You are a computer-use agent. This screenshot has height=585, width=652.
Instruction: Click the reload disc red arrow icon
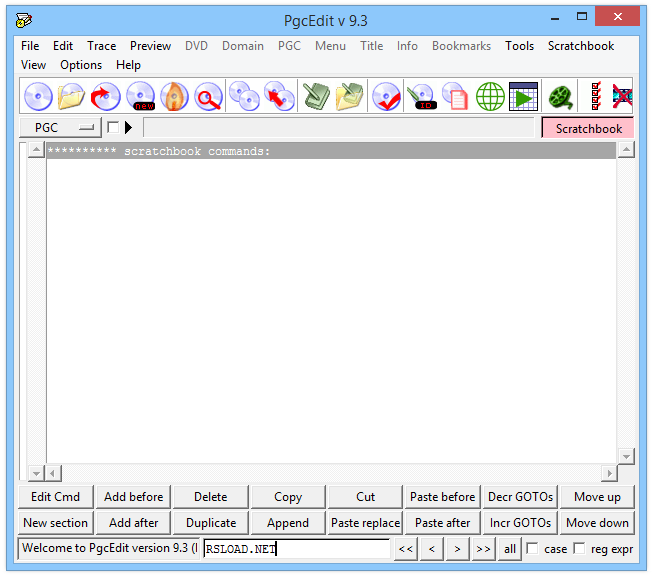[x=106, y=96]
